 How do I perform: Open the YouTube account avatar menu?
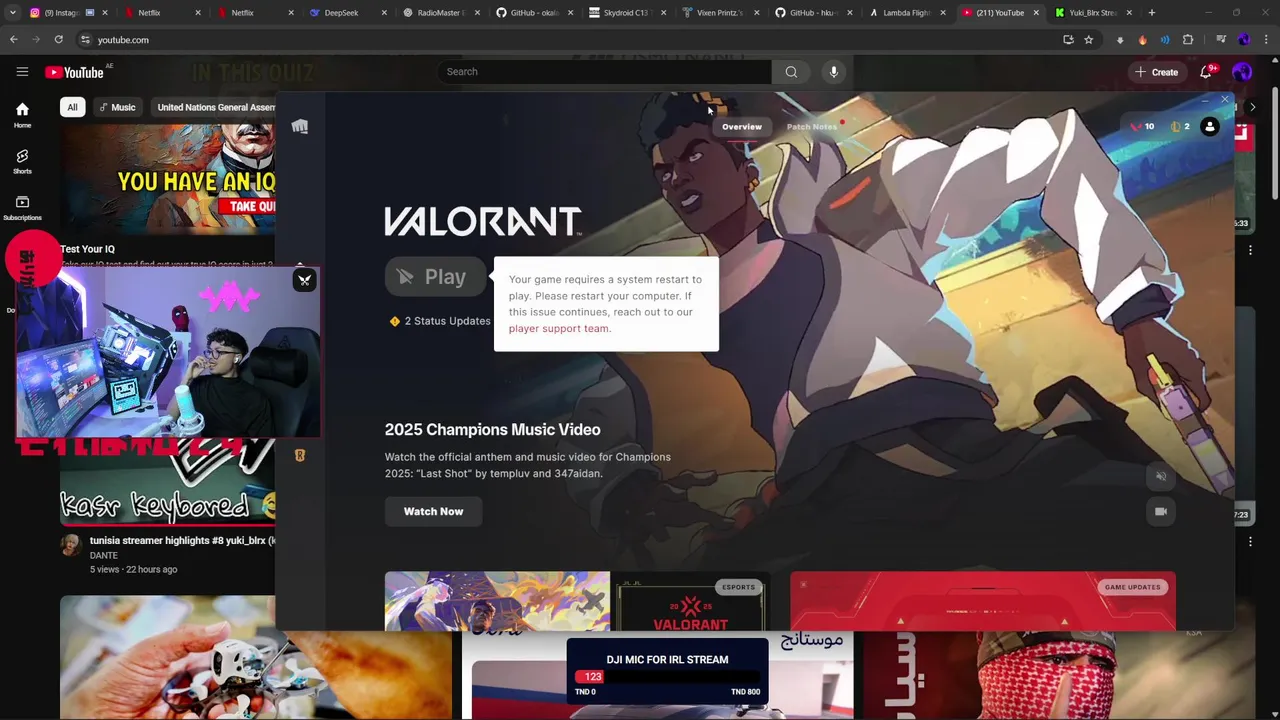pos(1242,72)
